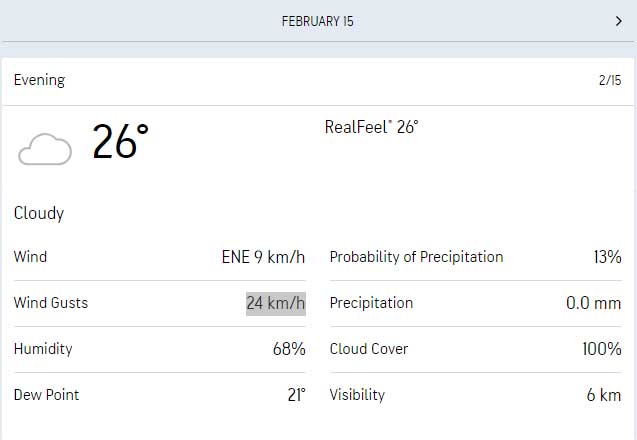Click the Dew Point label

[47, 395]
